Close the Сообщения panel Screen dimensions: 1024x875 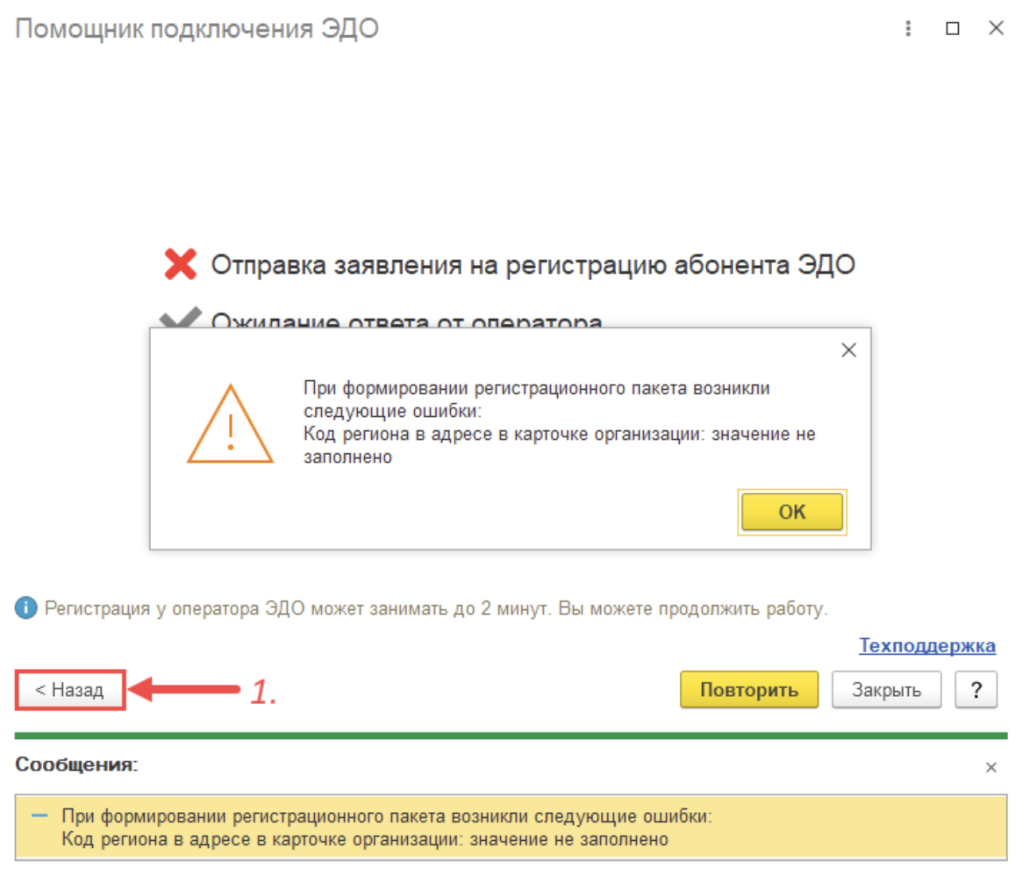click(991, 767)
